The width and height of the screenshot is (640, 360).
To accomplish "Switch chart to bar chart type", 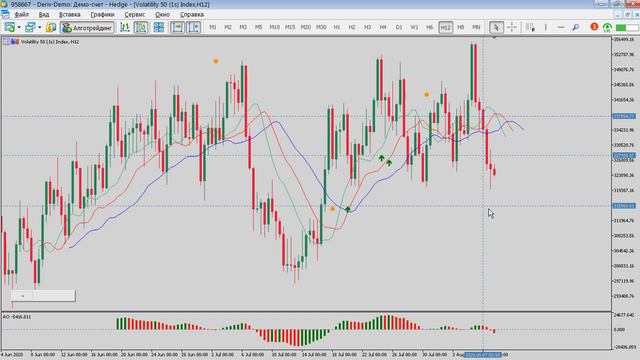I will pyautogui.click(x=125, y=27).
